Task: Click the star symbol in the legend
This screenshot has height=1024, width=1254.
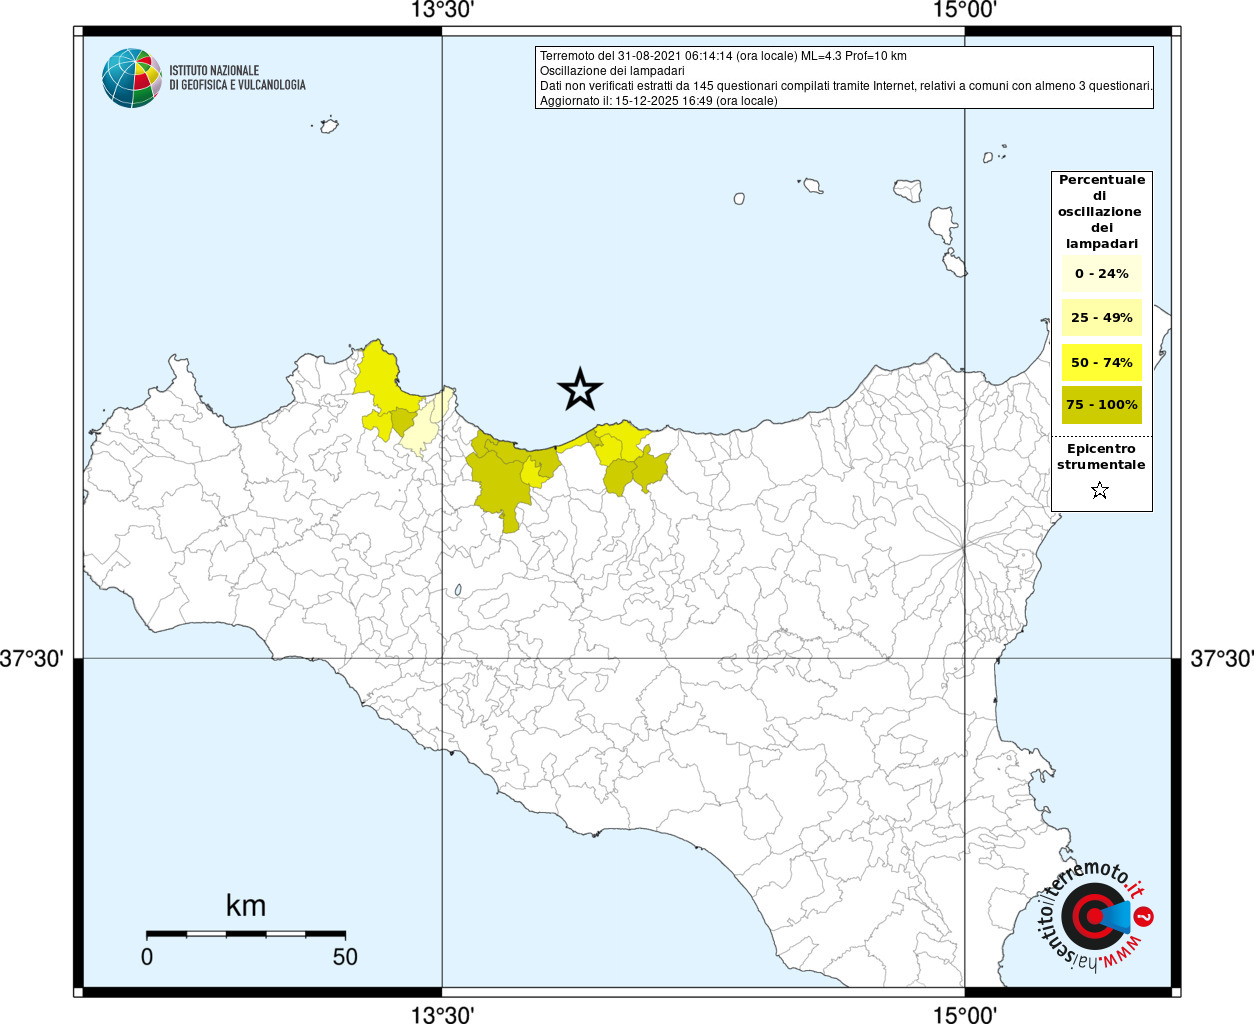Action: [x=1100, y=490]
